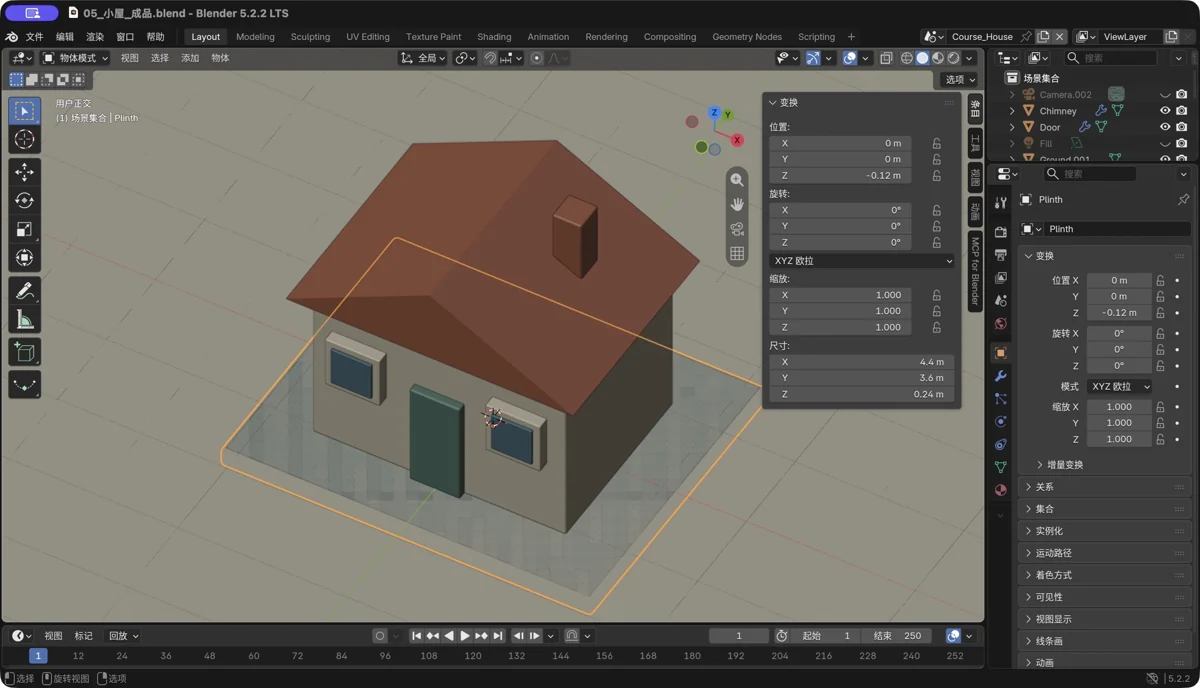Disable rendering for Camera.002 in outliner
Viewport: 1200px width, 688px height.
(1182, 95)
